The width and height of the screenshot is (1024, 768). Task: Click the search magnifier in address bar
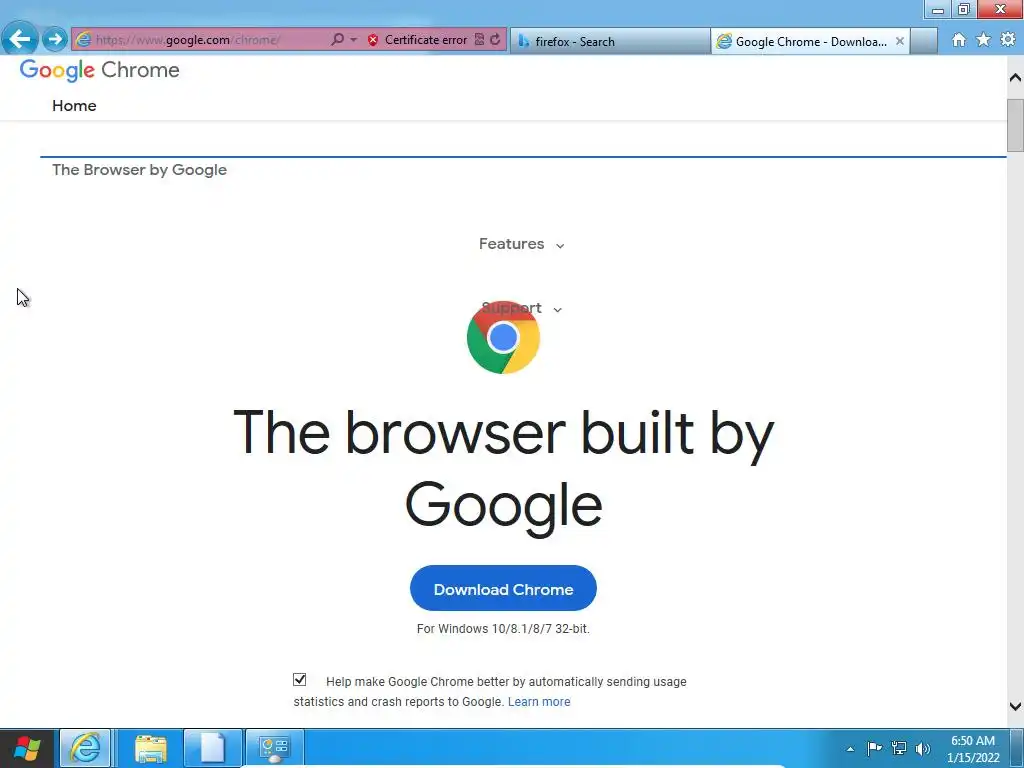(x=337, y=39)
